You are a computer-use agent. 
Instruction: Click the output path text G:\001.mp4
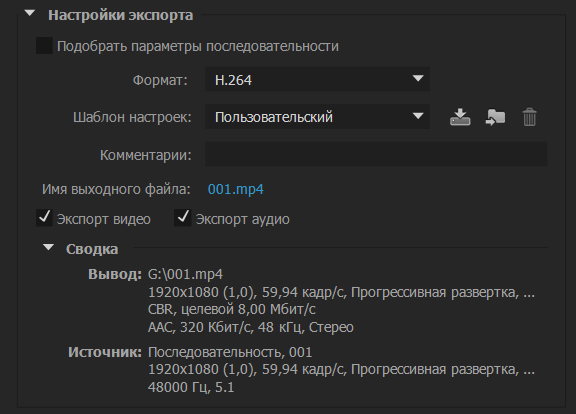(x=185, y=274)
